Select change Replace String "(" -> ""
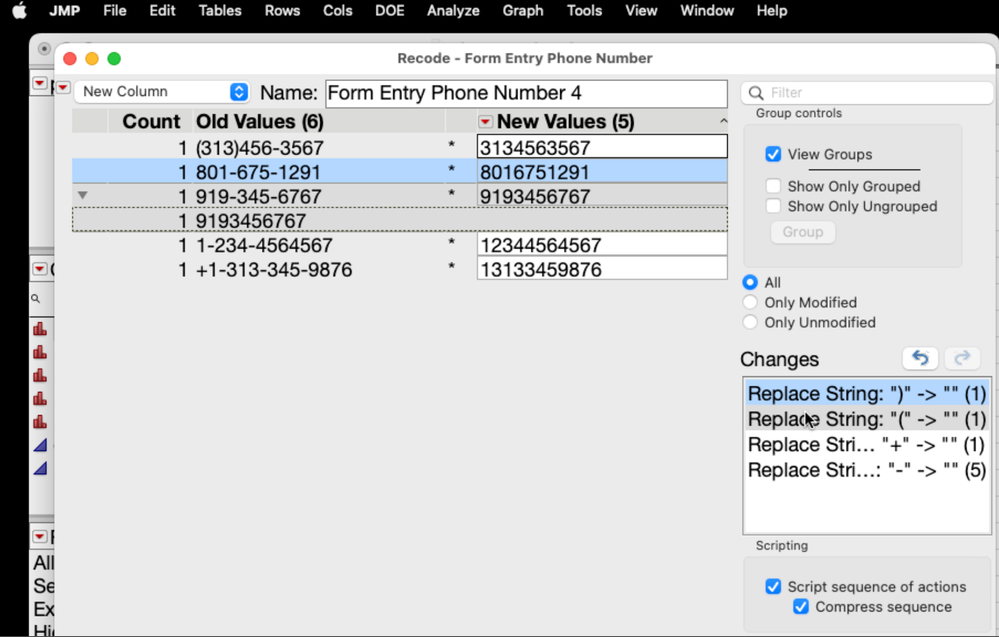 (867, 419)
